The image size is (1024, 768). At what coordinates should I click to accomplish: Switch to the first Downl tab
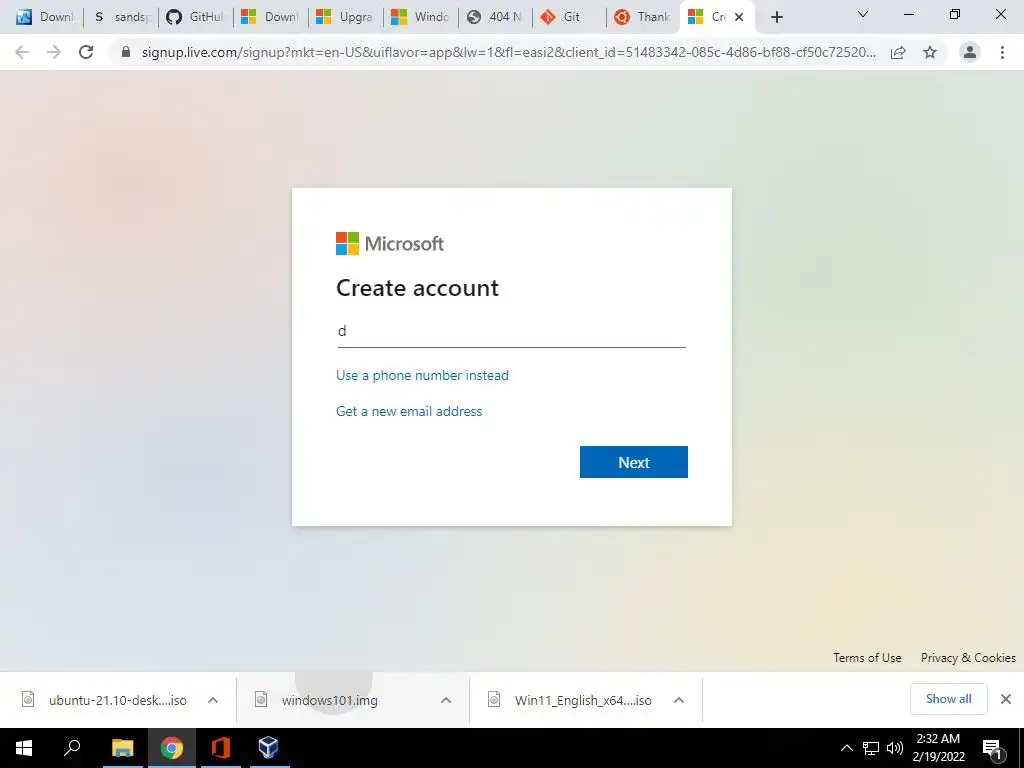[x=44, y=17]
